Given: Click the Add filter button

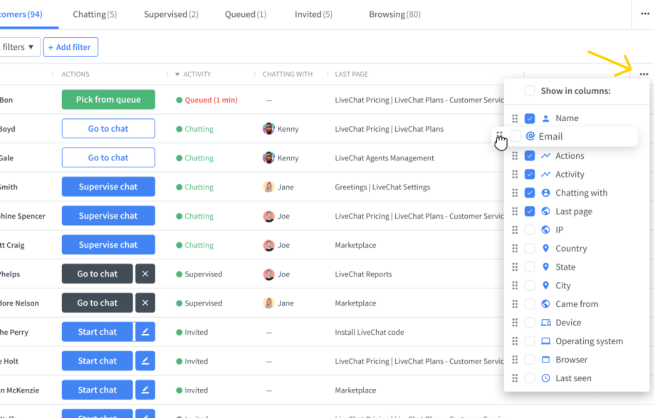Looking at the screenshot, I should tap(70, 47).
